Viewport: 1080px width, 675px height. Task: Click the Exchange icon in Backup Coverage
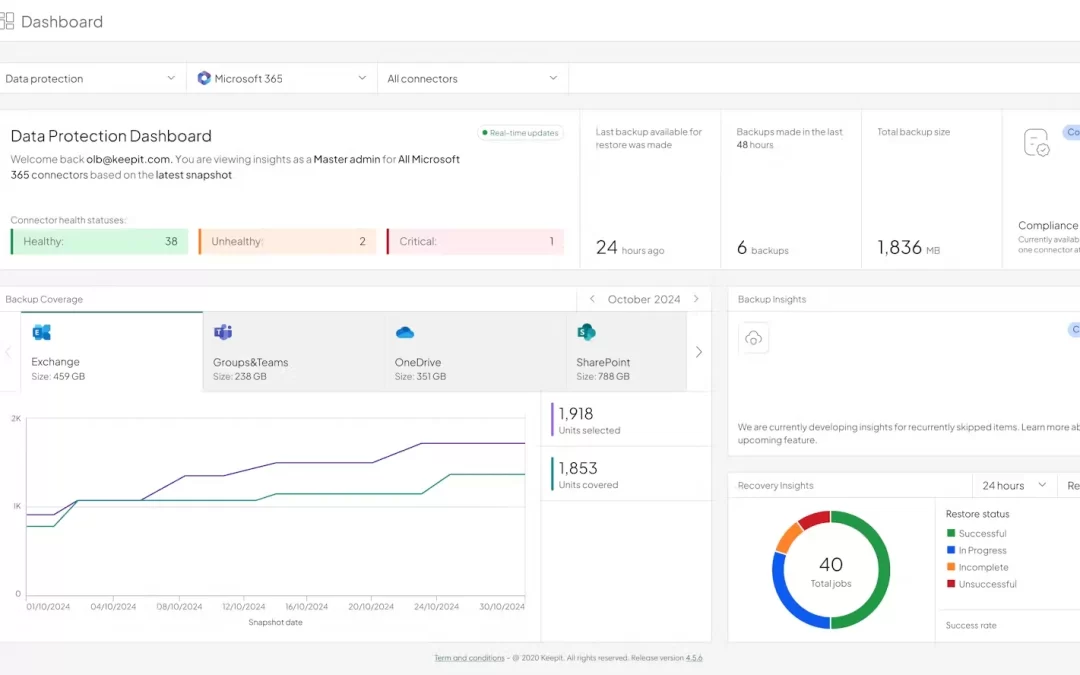pos(41,333)
